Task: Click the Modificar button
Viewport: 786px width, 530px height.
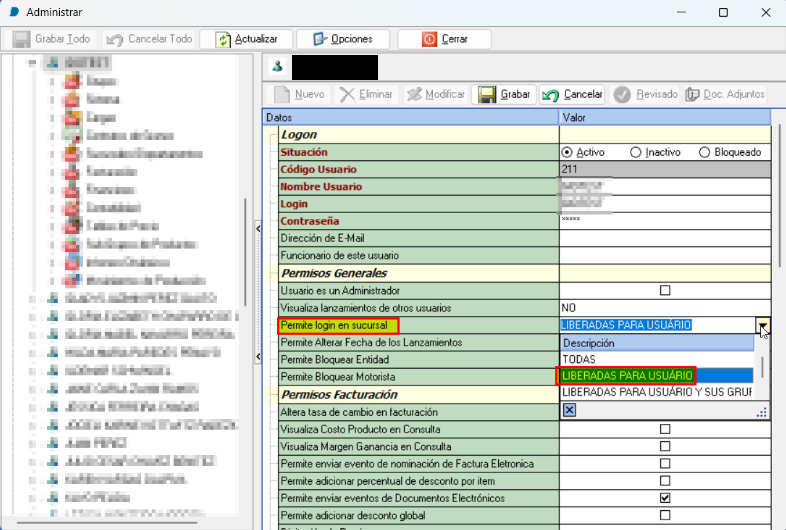Action: click(436, 94)
